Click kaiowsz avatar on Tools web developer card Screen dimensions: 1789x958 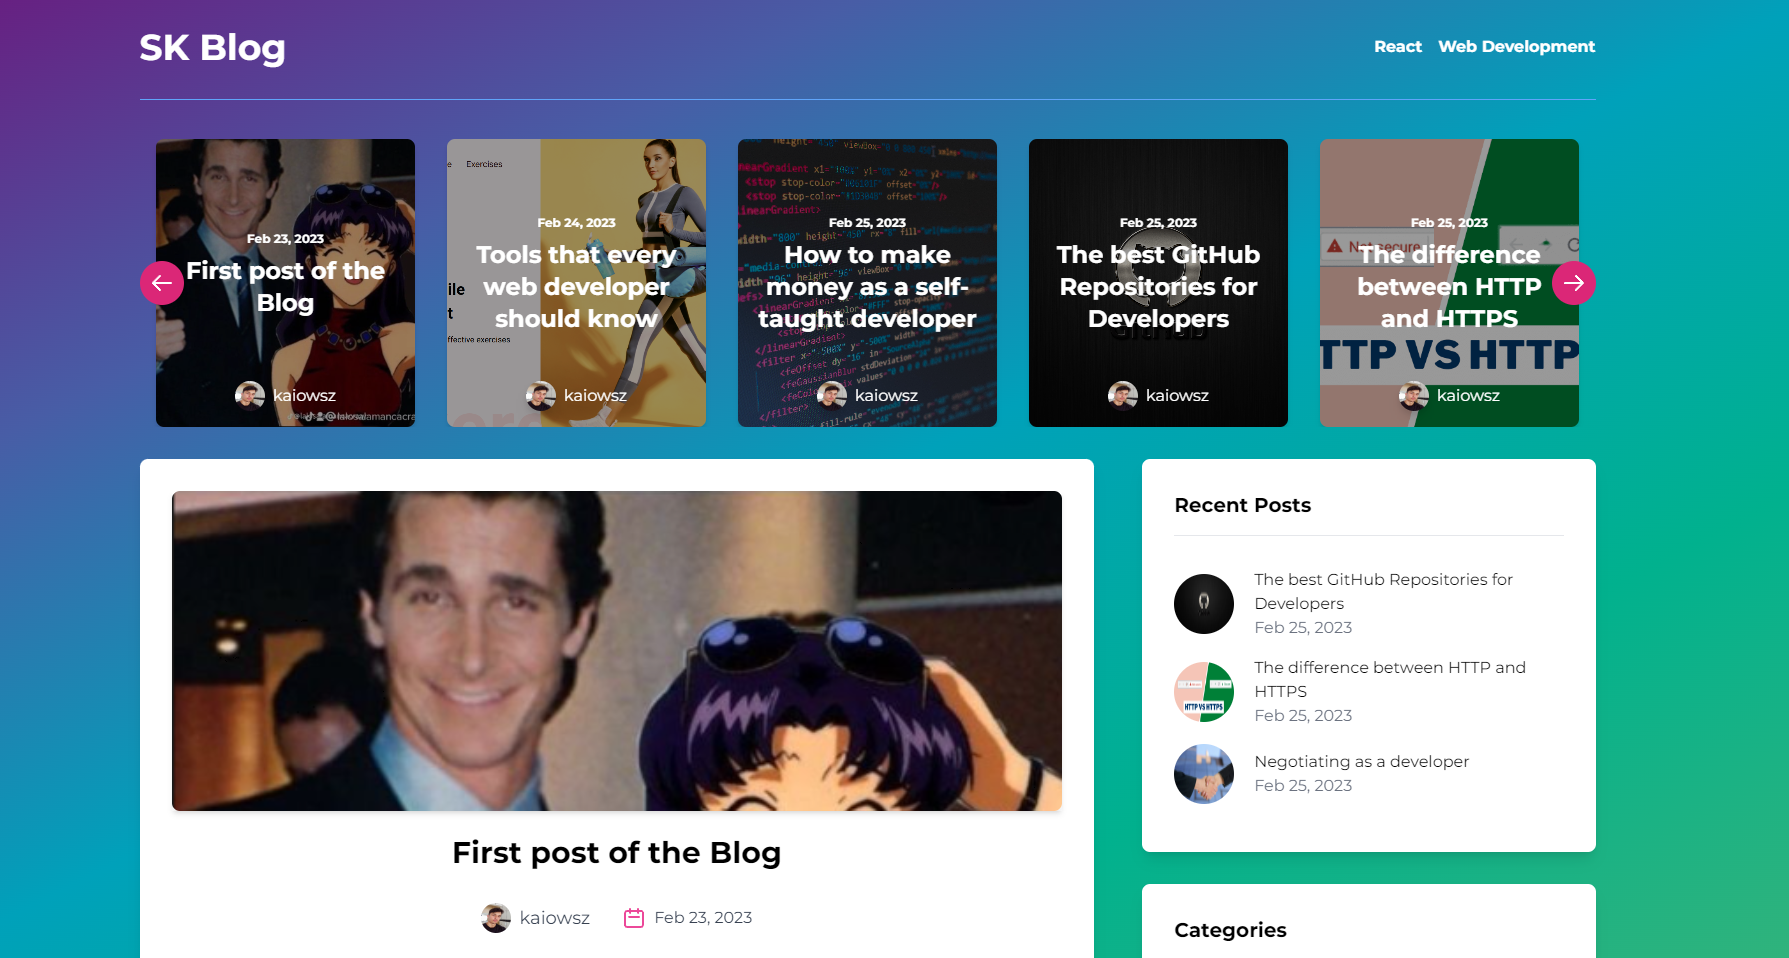[x=541, y=396]
